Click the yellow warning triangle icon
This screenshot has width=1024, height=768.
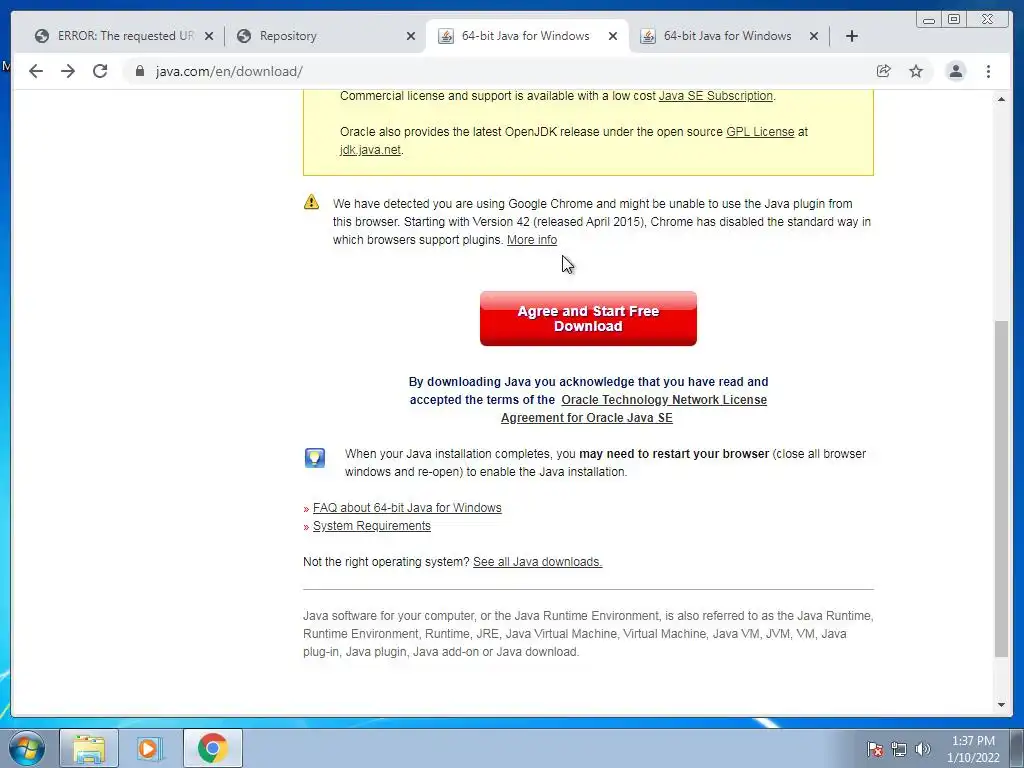pyautogui.click(x=312, y=202)
